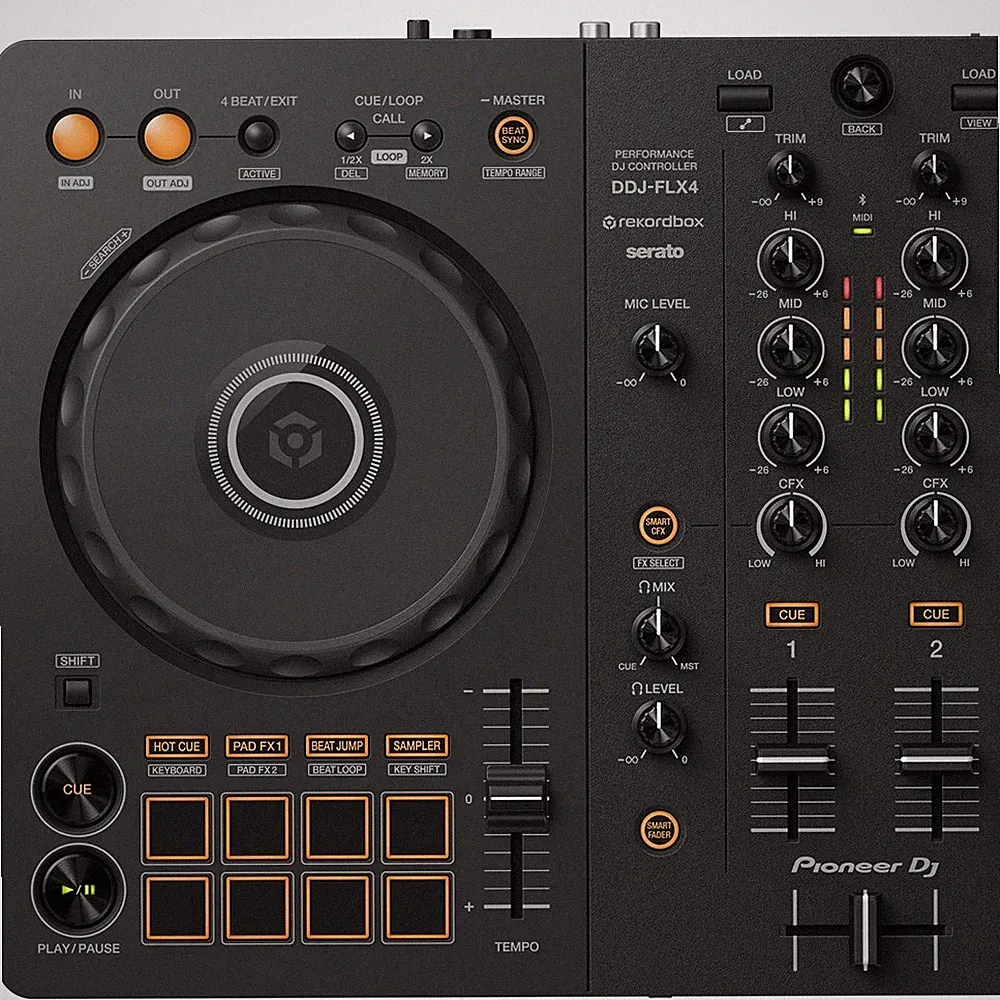1000x1000 pixels.
Task: Tap the orange Loop IN button
Action: coord(75,136)
